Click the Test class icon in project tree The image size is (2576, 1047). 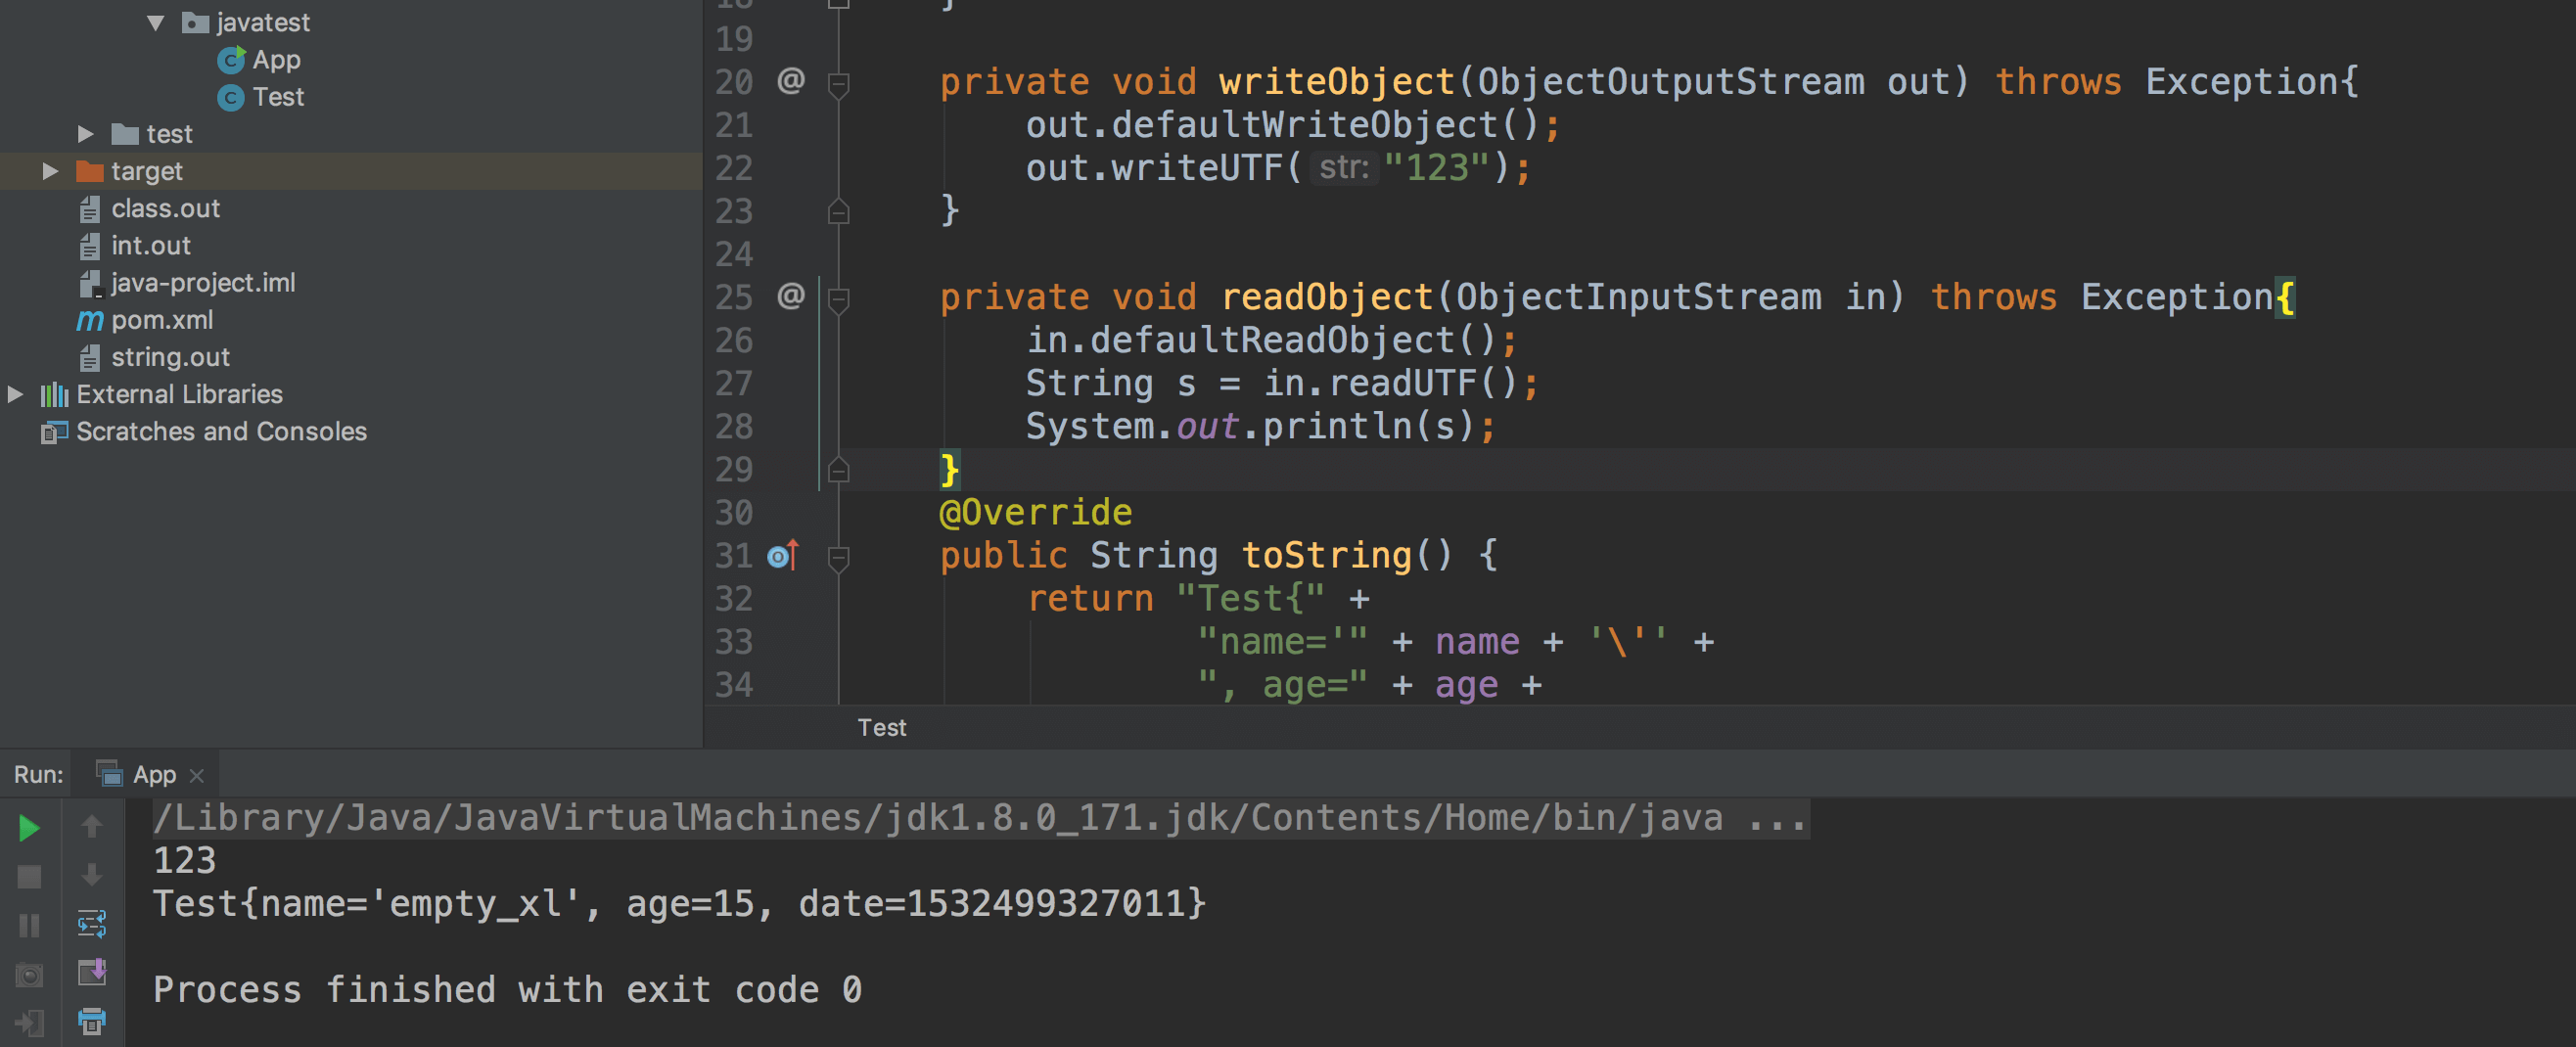[231, 97]
